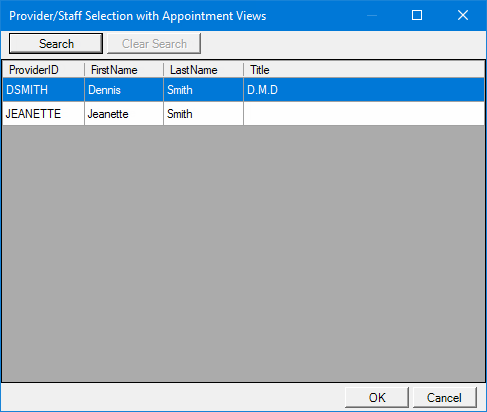
Task: Click the Clear Search button
Action: 154,43
